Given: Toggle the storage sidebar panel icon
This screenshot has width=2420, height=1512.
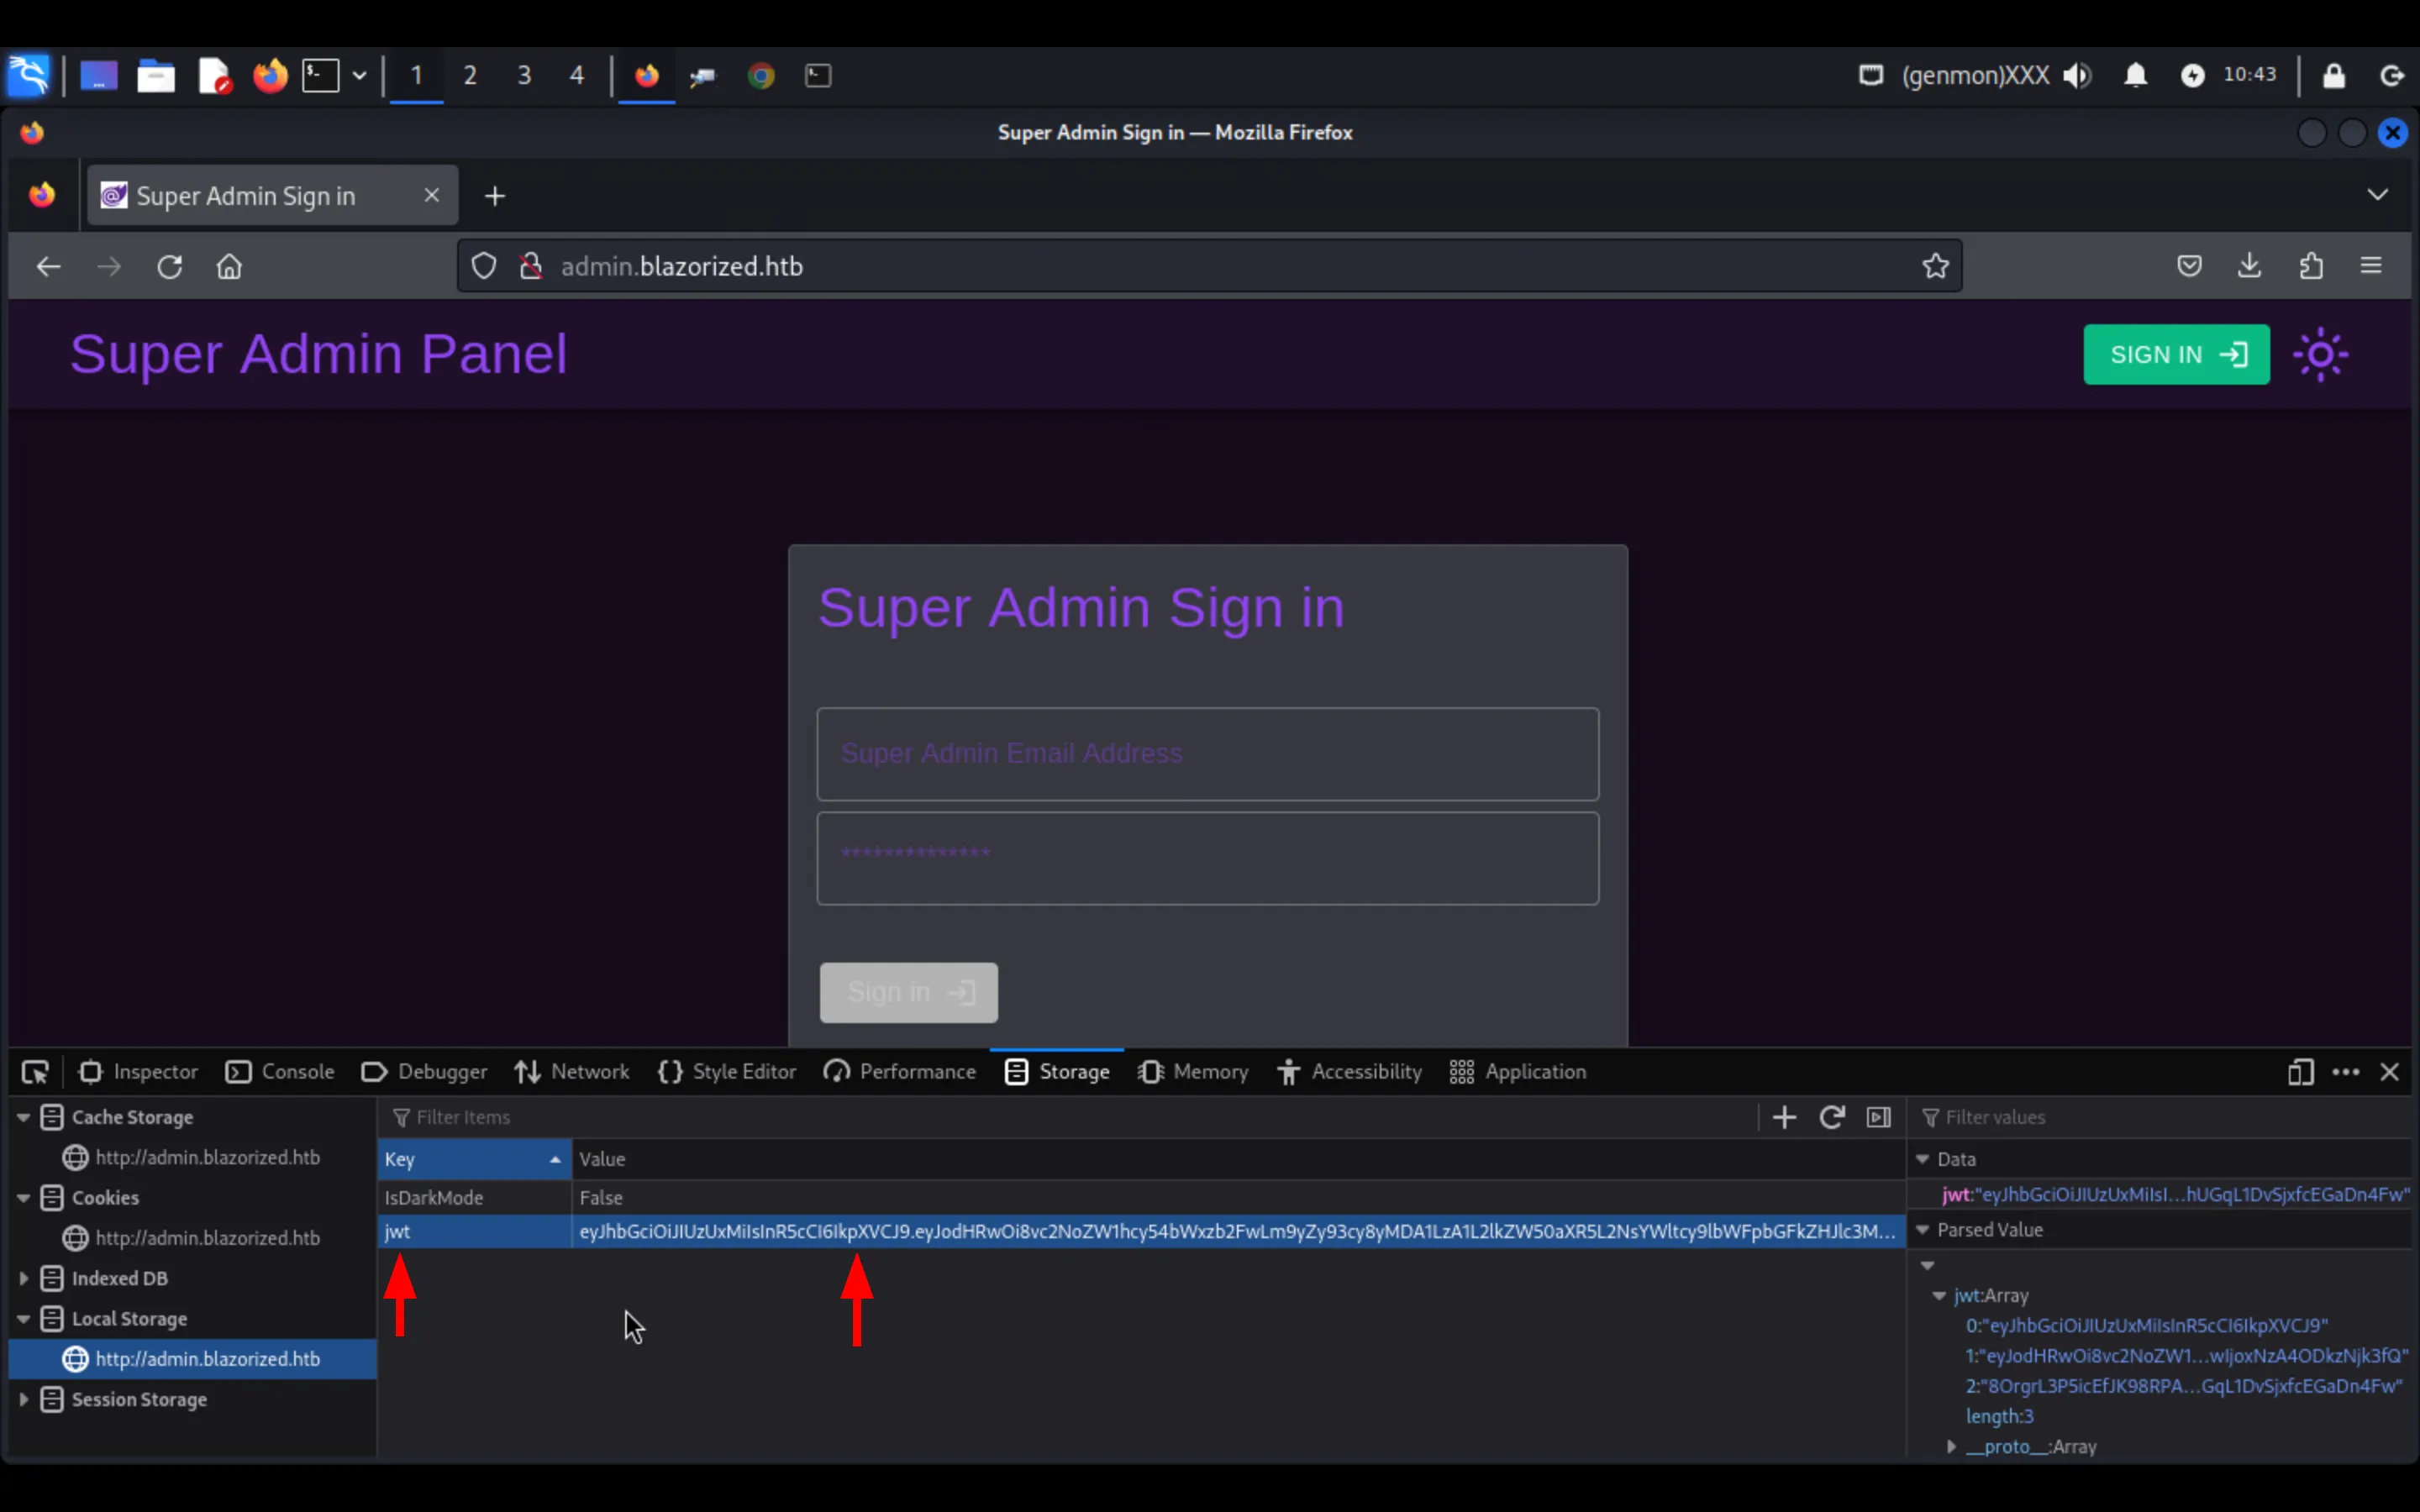Looking at the screenshot, I should click(x=1878, y=1117).
